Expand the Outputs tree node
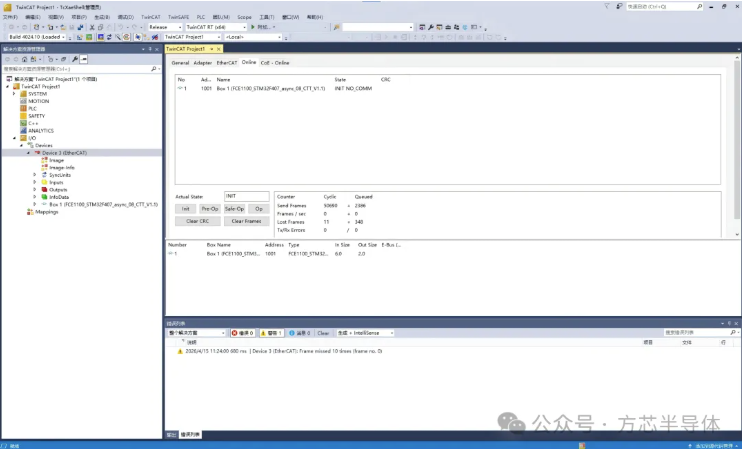The height and width of the screenshot is (449, 742). point(35,190)
